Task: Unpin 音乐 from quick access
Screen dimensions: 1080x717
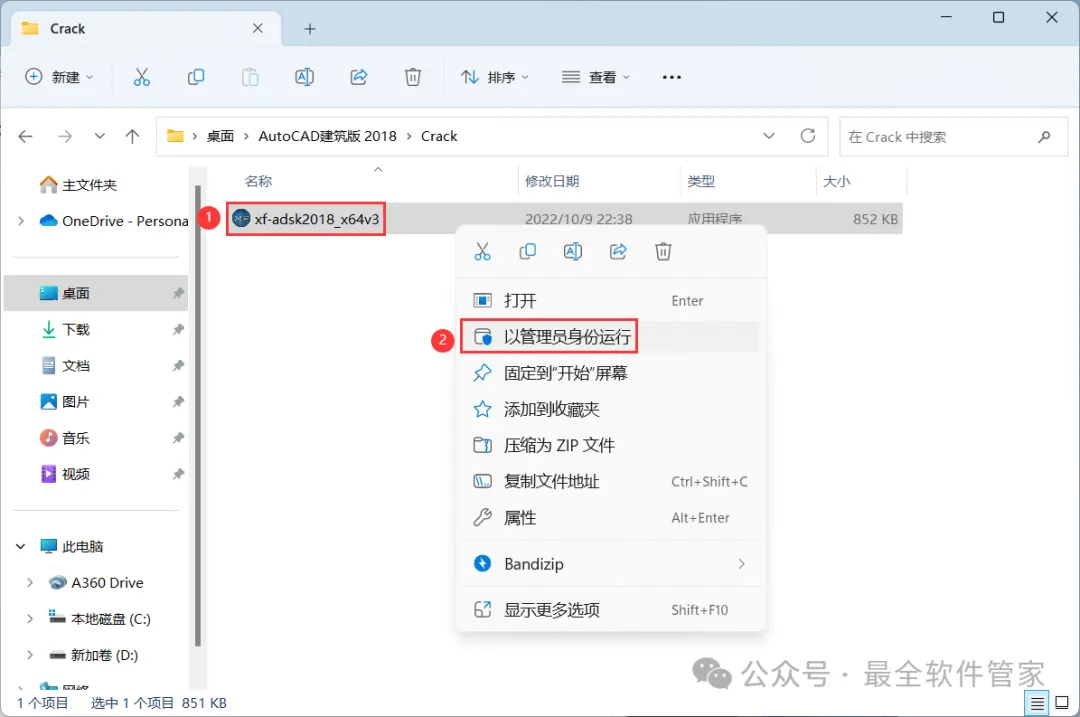Action: click(x=178, y=438)
